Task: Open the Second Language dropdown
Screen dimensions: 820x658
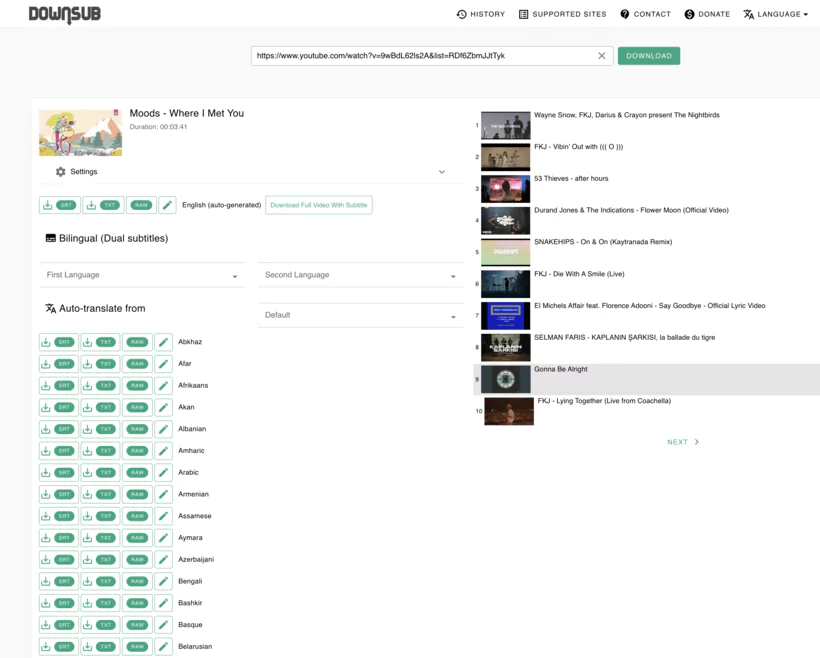Action: click(361, 275)
